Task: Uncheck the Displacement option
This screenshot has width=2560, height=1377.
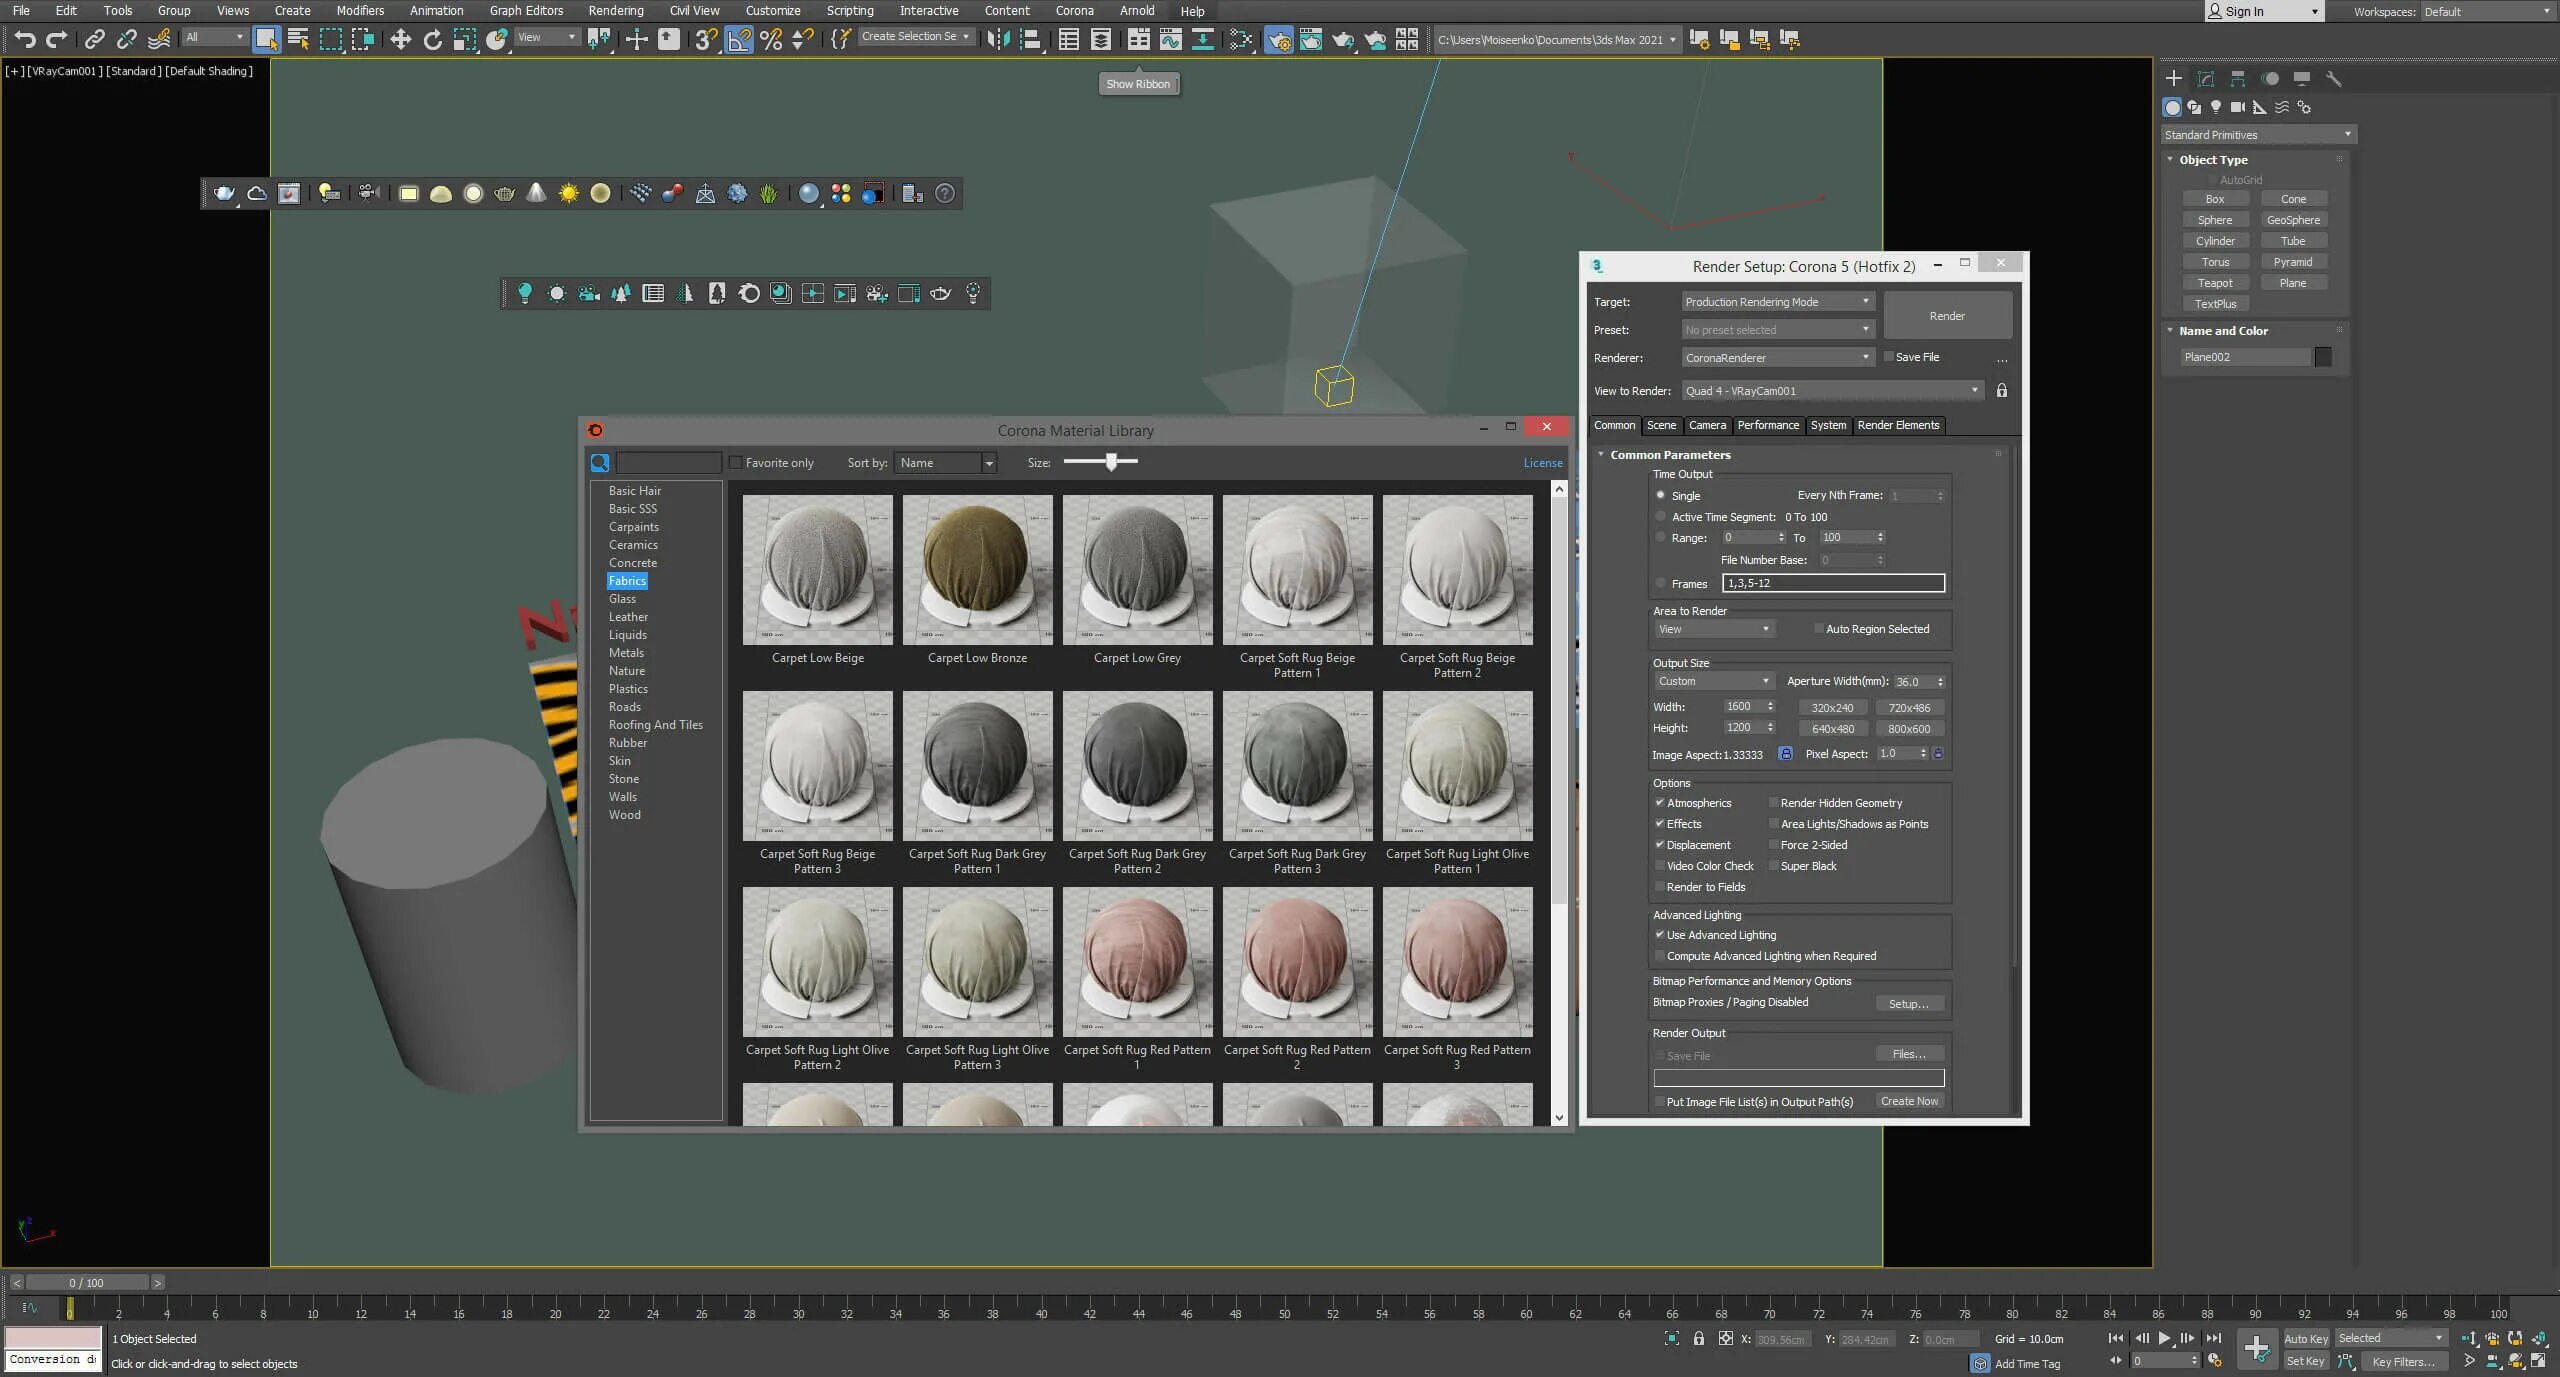Action: tap(1660, 845)
